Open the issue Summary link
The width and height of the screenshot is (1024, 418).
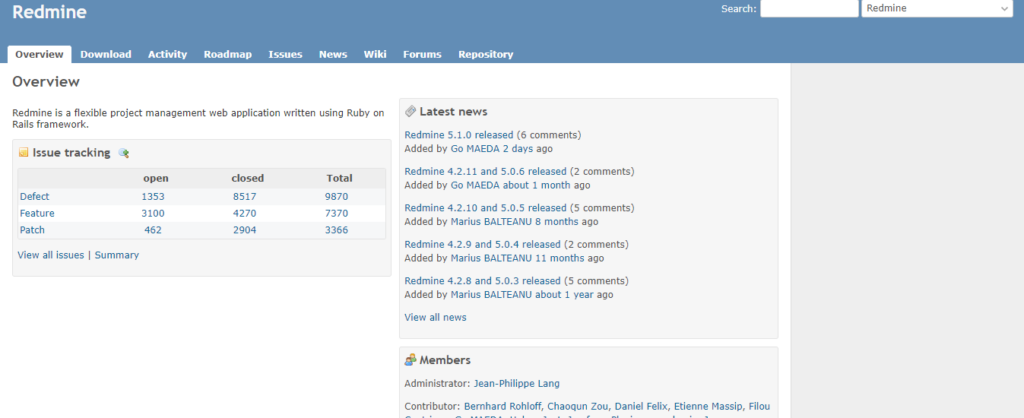[117, 255]
